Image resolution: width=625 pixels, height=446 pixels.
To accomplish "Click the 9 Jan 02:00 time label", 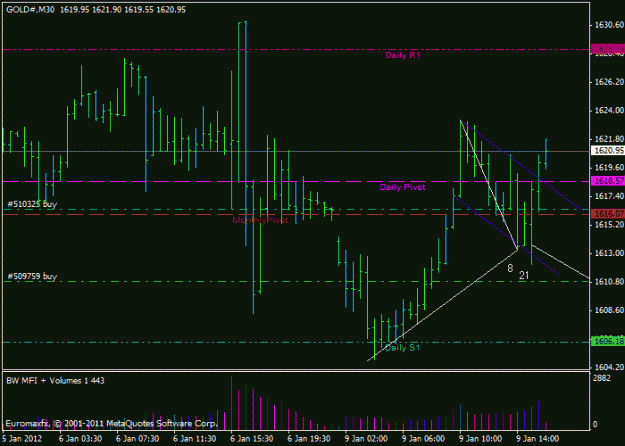I will click(x=366, y=439).
